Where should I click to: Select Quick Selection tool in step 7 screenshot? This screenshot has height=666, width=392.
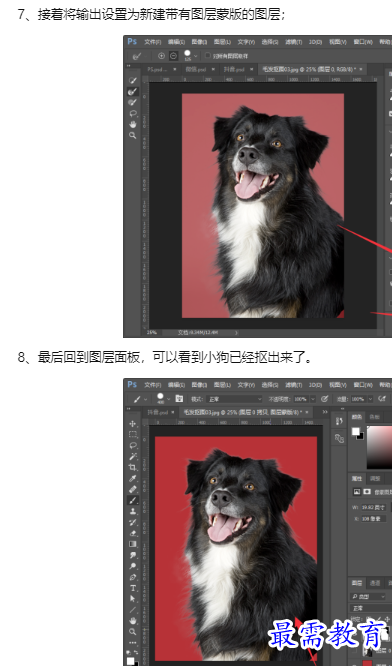click(133, 80)
